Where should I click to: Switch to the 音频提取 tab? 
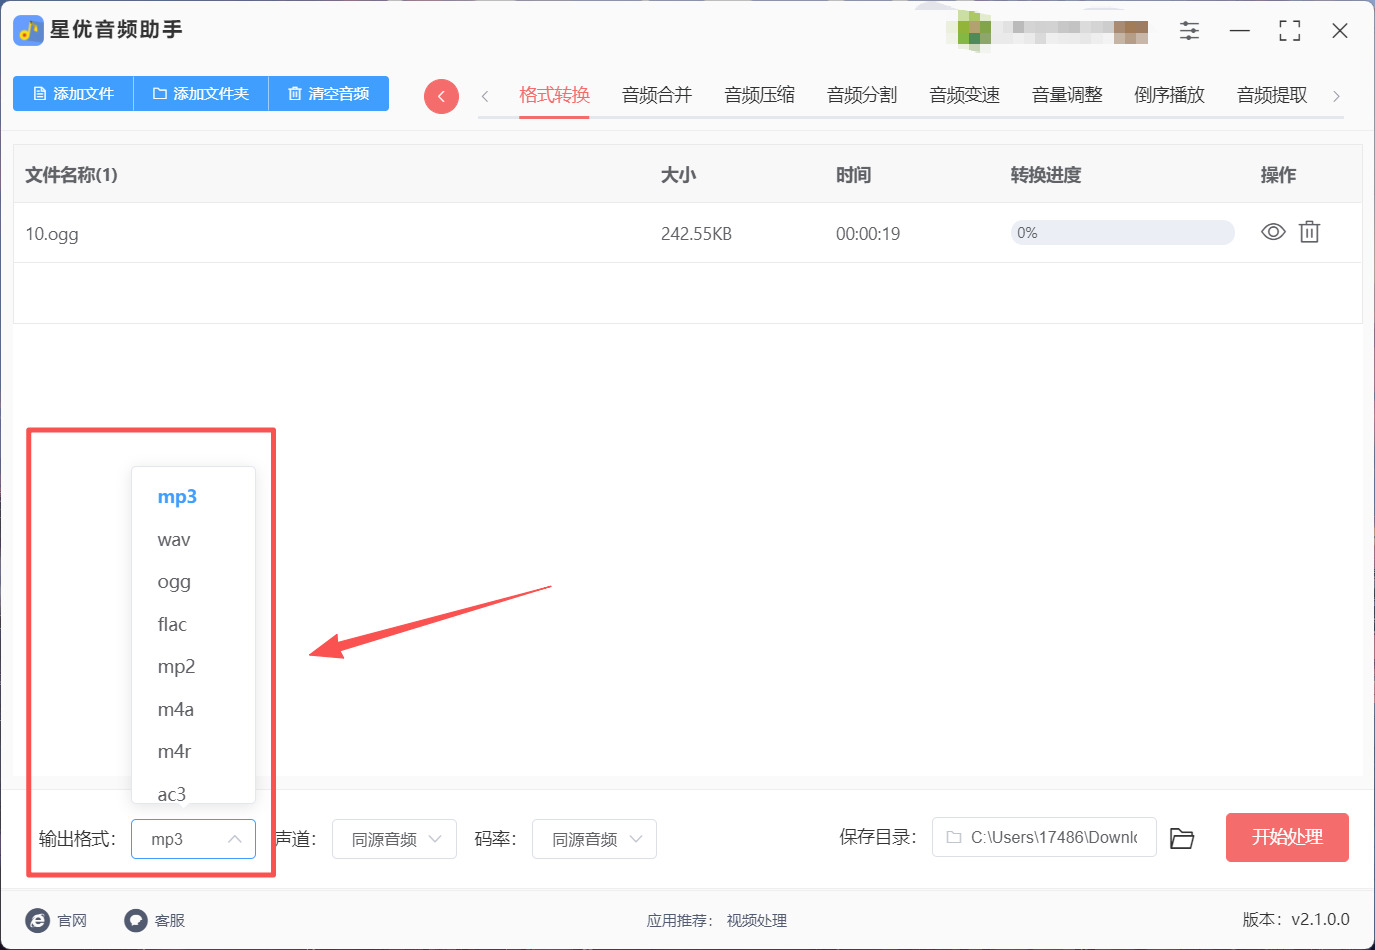[1272, 95]
